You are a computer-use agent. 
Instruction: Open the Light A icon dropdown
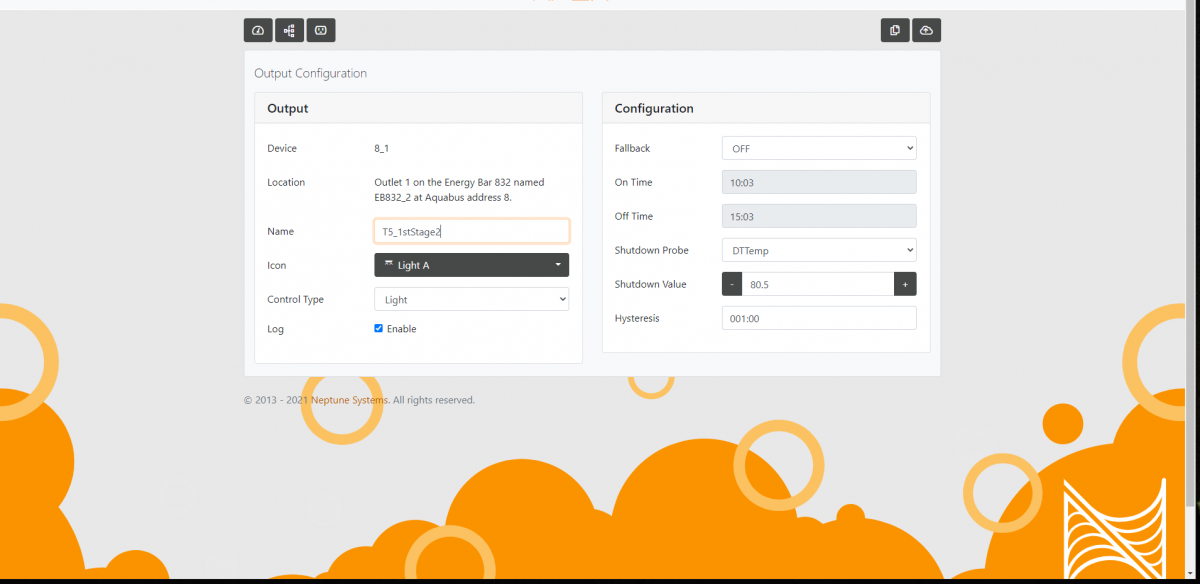tap(472, 265)
